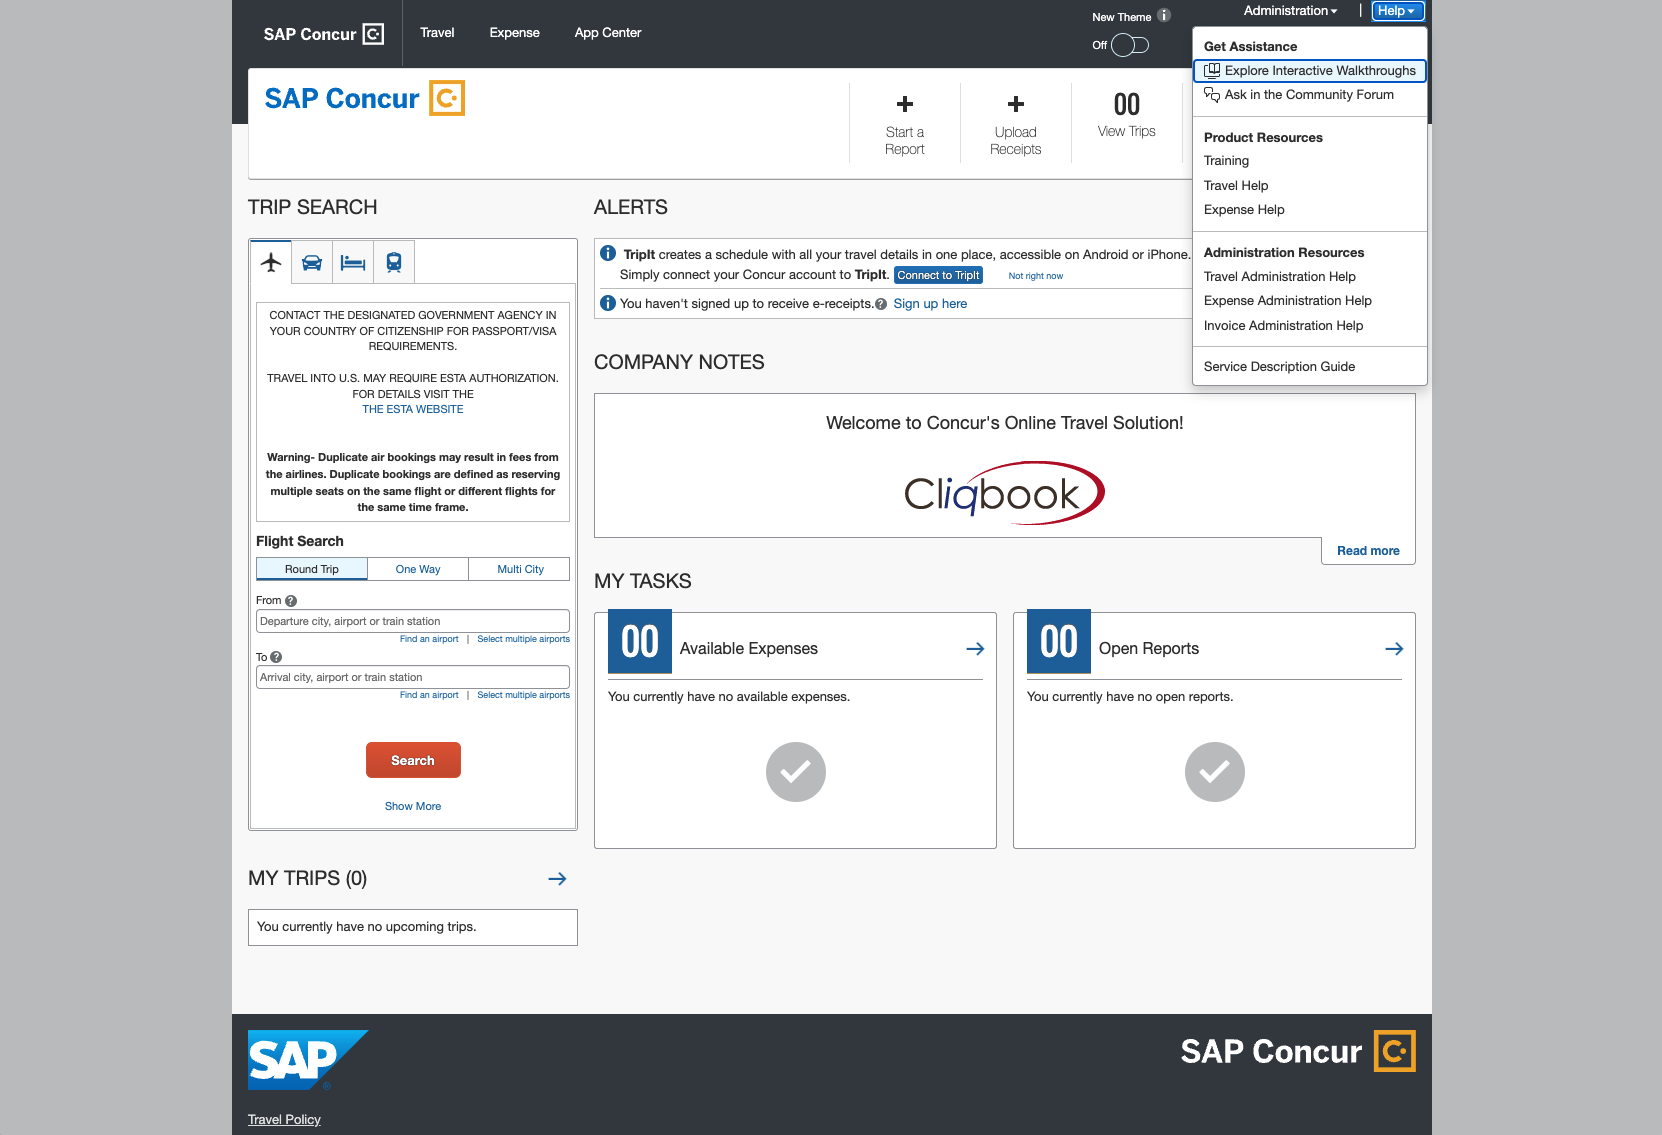Click the From field help question icon
Screen dimensions: 1662x1135
[291, 601]
